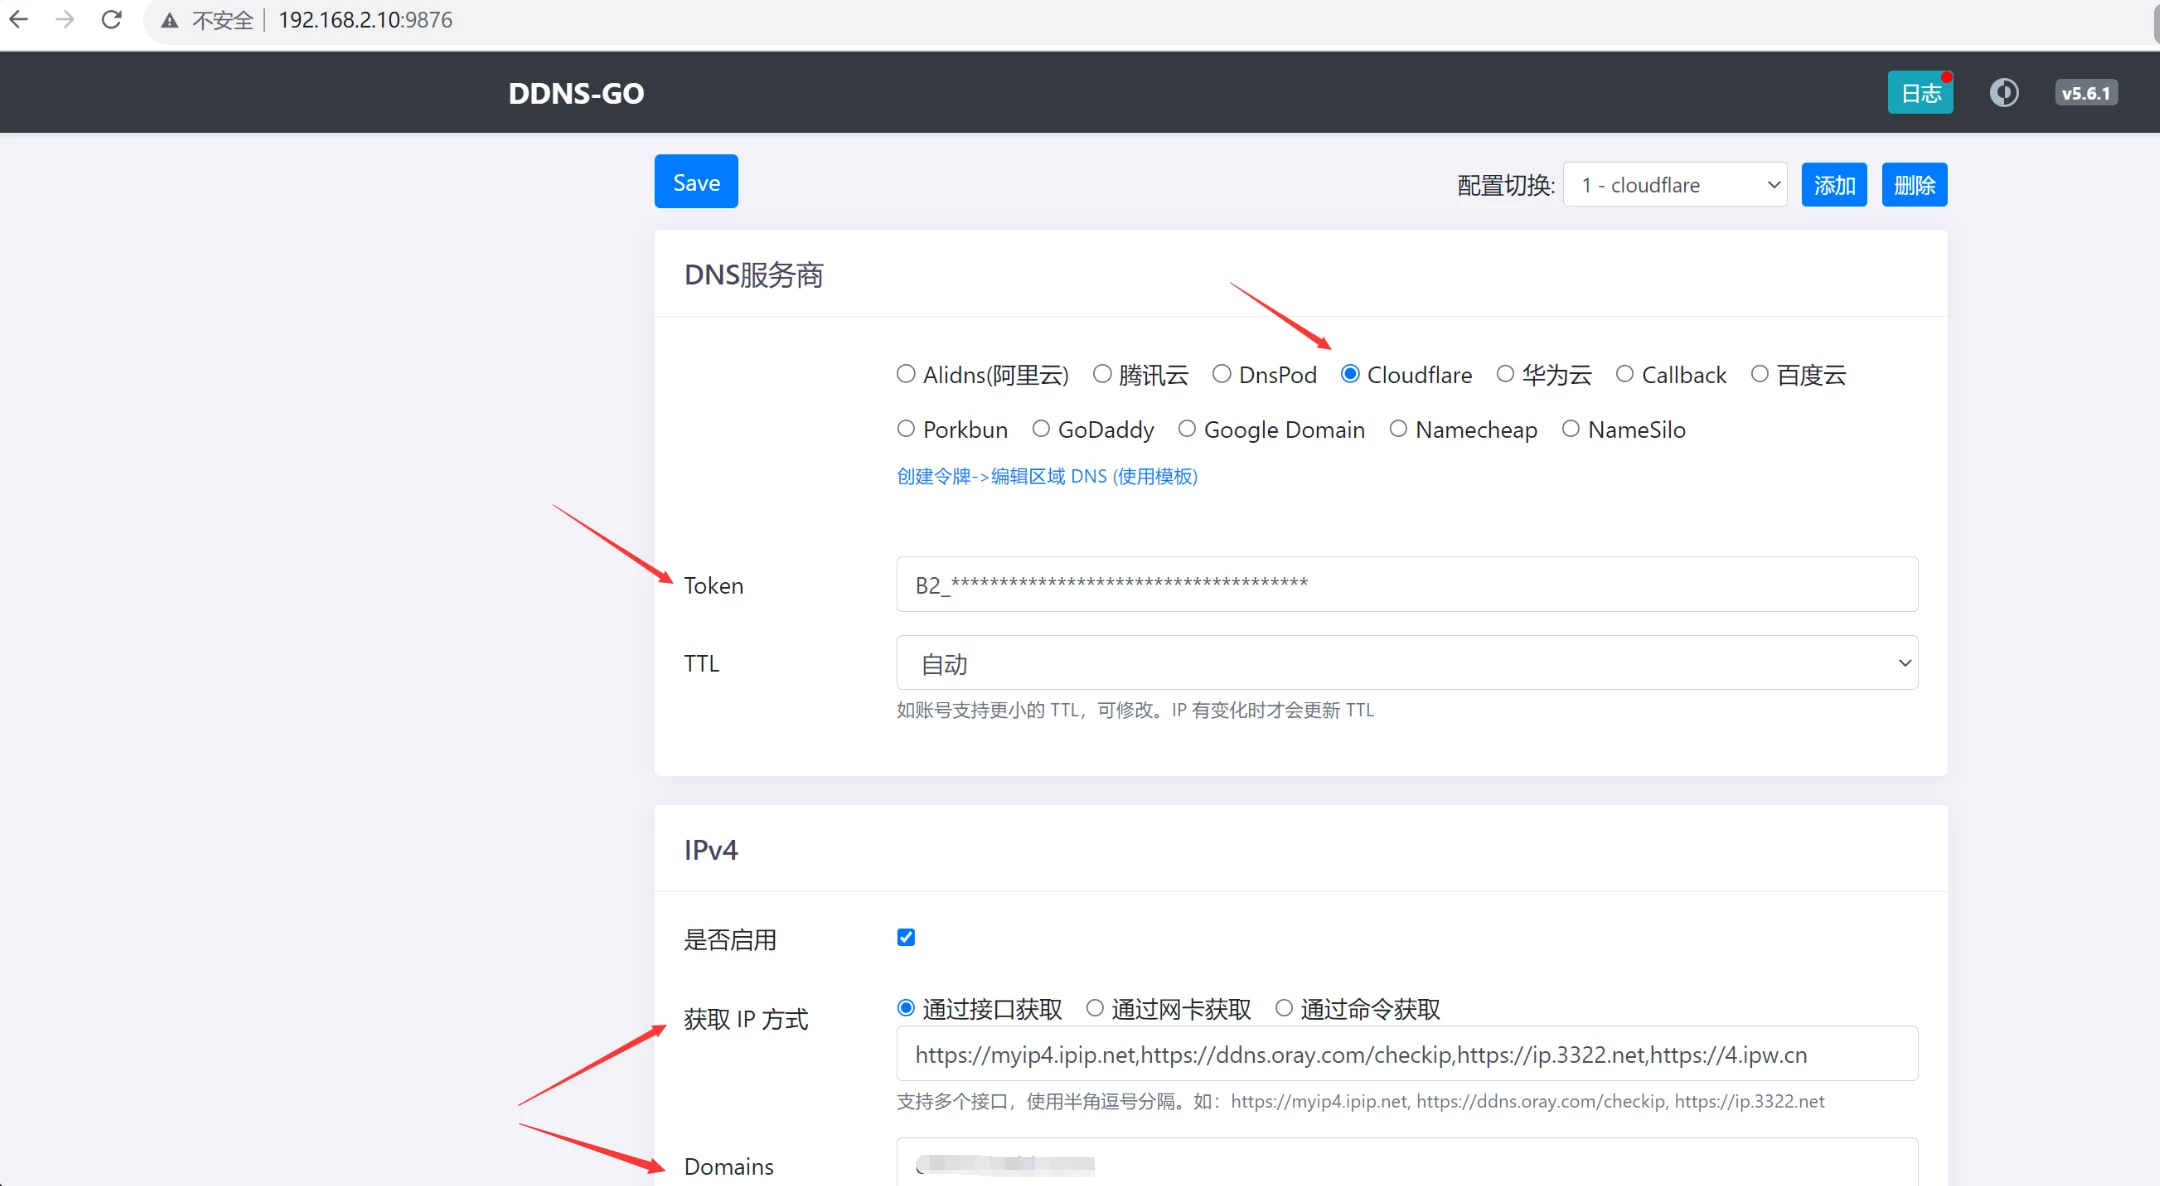Open the TTL 自动 dropdown
This screenshot has height=1186, width=2160.
(1407, 663)
